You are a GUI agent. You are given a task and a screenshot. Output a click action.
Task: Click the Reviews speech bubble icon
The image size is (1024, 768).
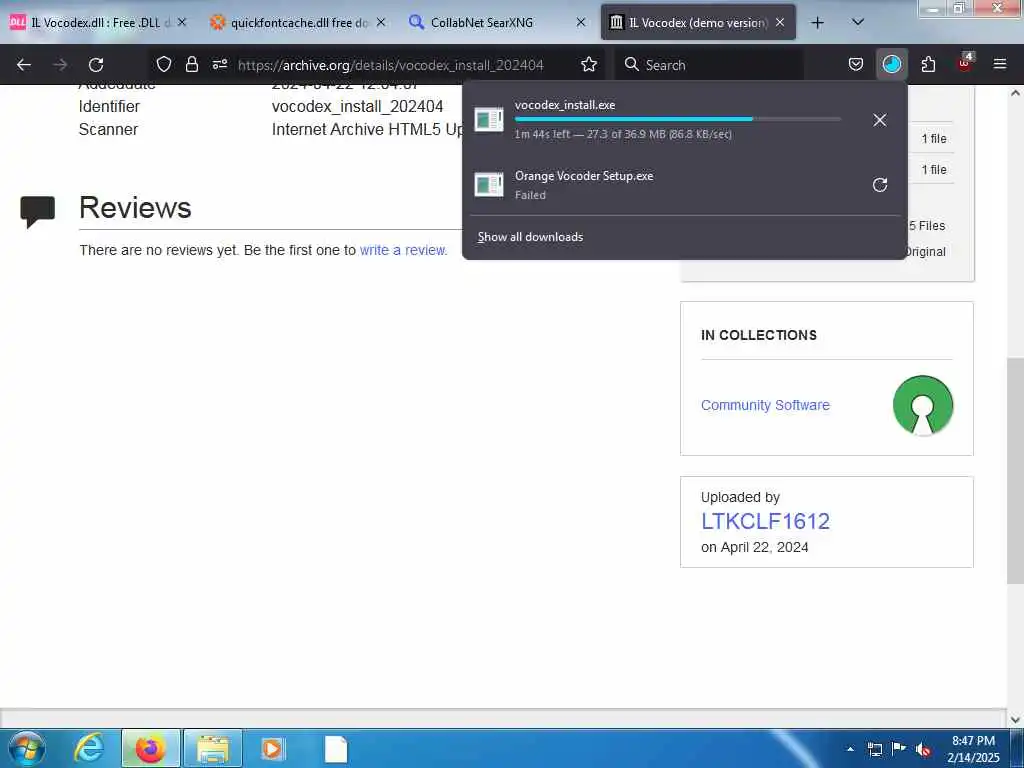(37, 211)
